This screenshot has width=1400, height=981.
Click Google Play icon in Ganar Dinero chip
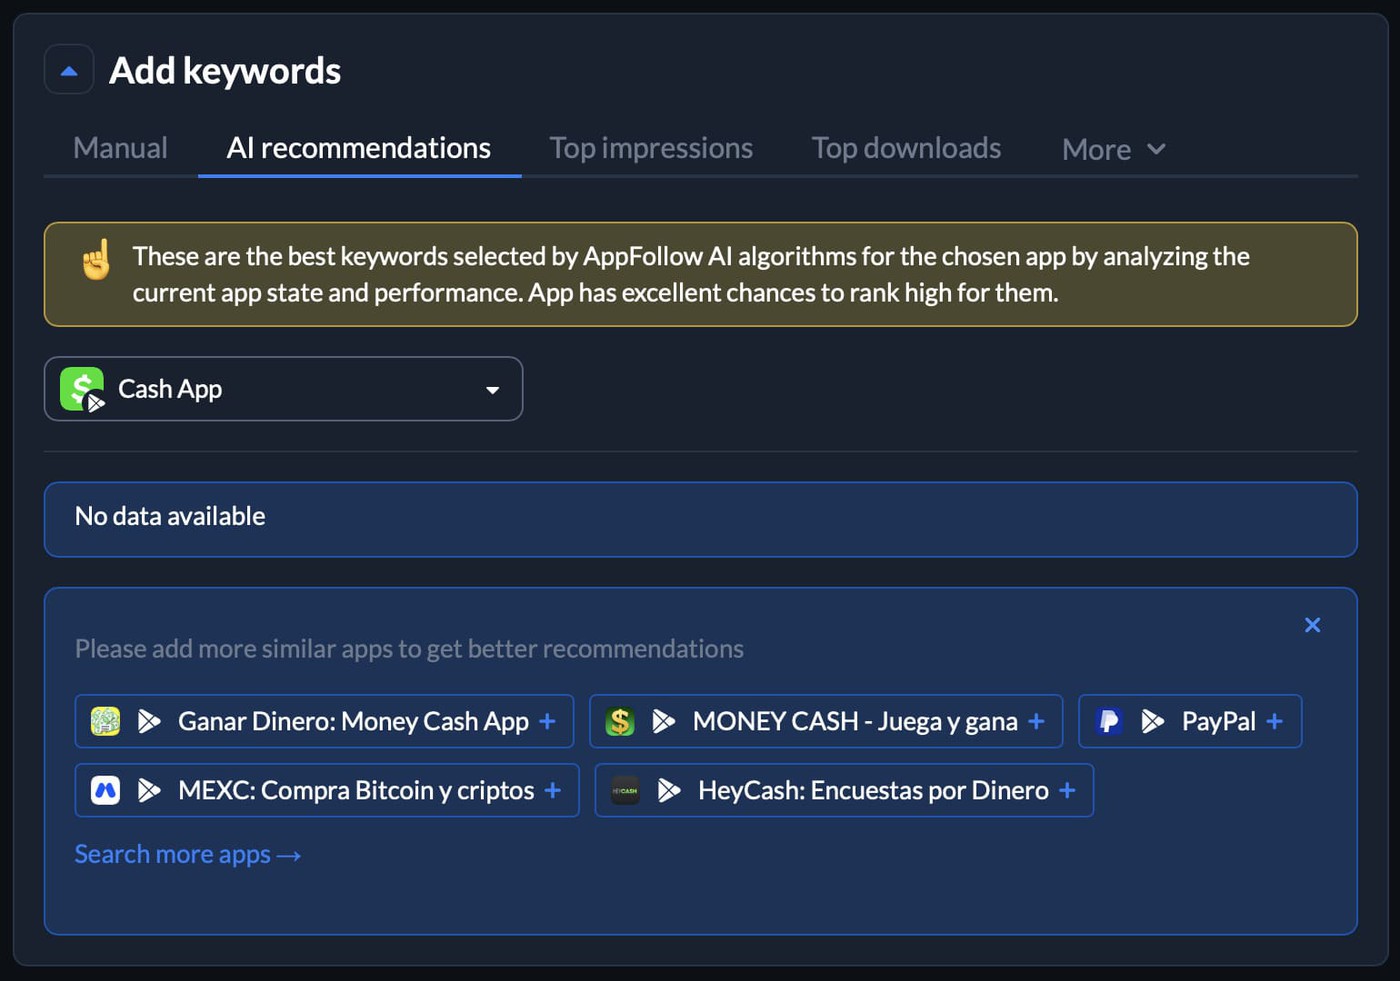click(149, 721)
